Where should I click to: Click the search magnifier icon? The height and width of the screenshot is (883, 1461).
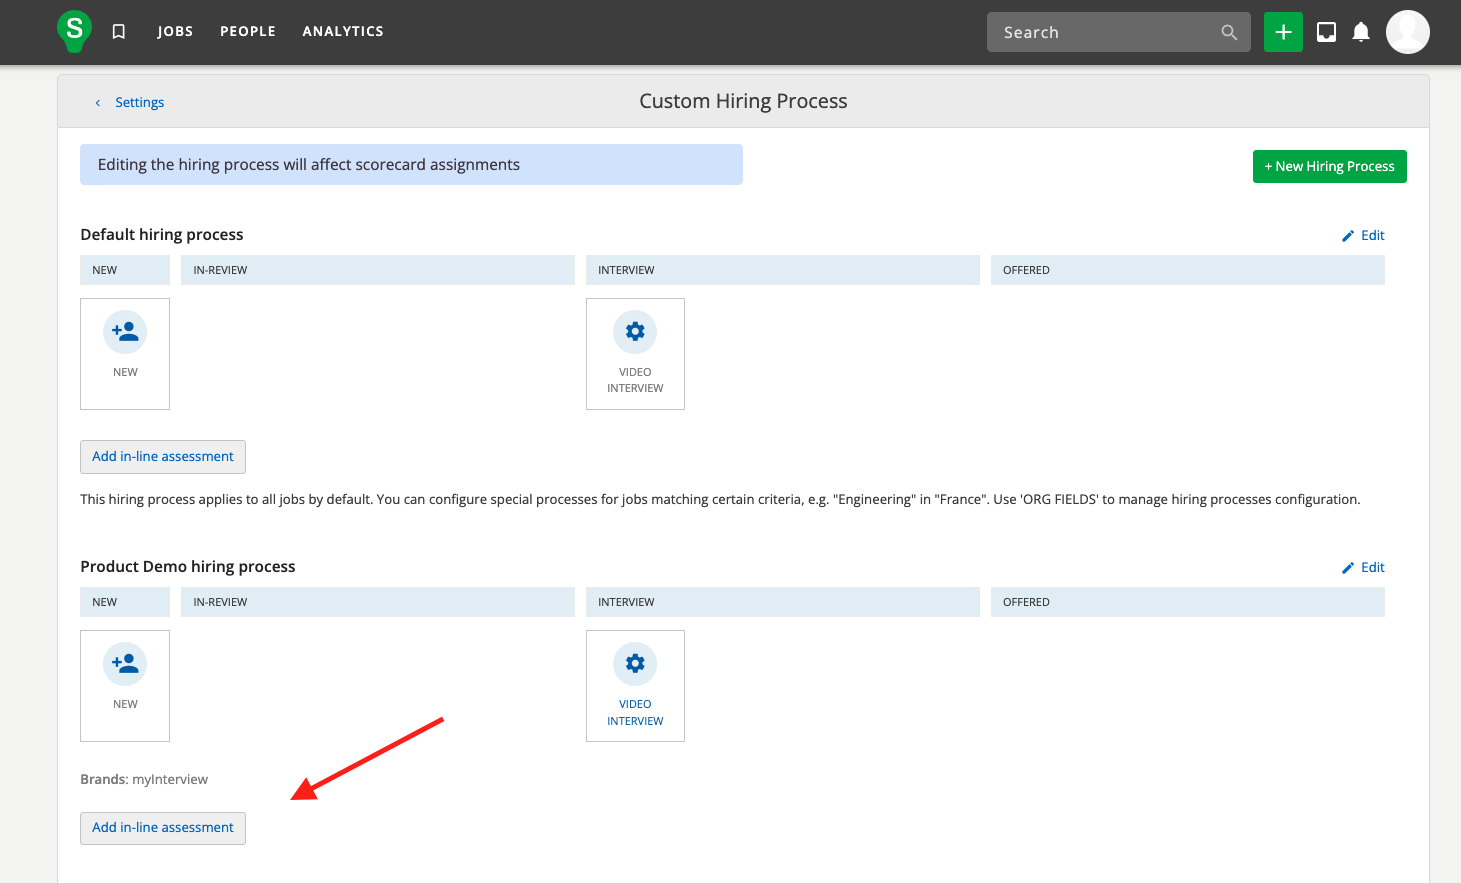coord(1229,33)
